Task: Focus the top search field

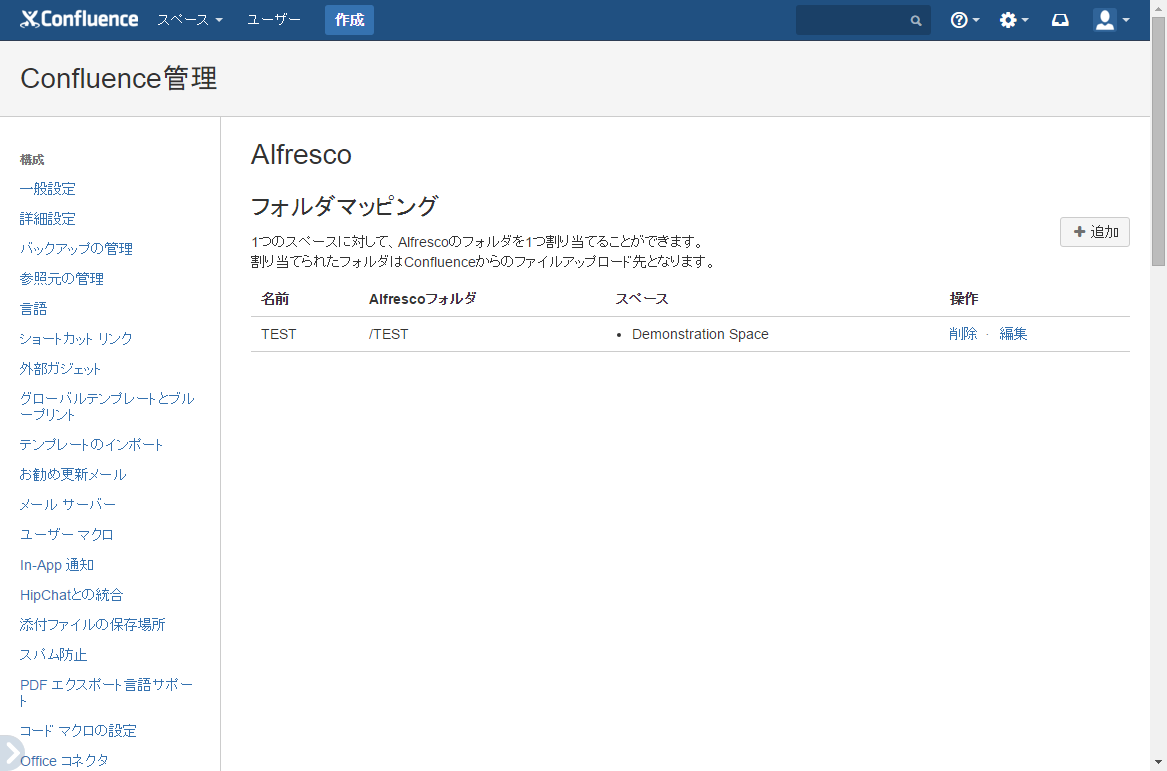Action: tap(863, 20)
